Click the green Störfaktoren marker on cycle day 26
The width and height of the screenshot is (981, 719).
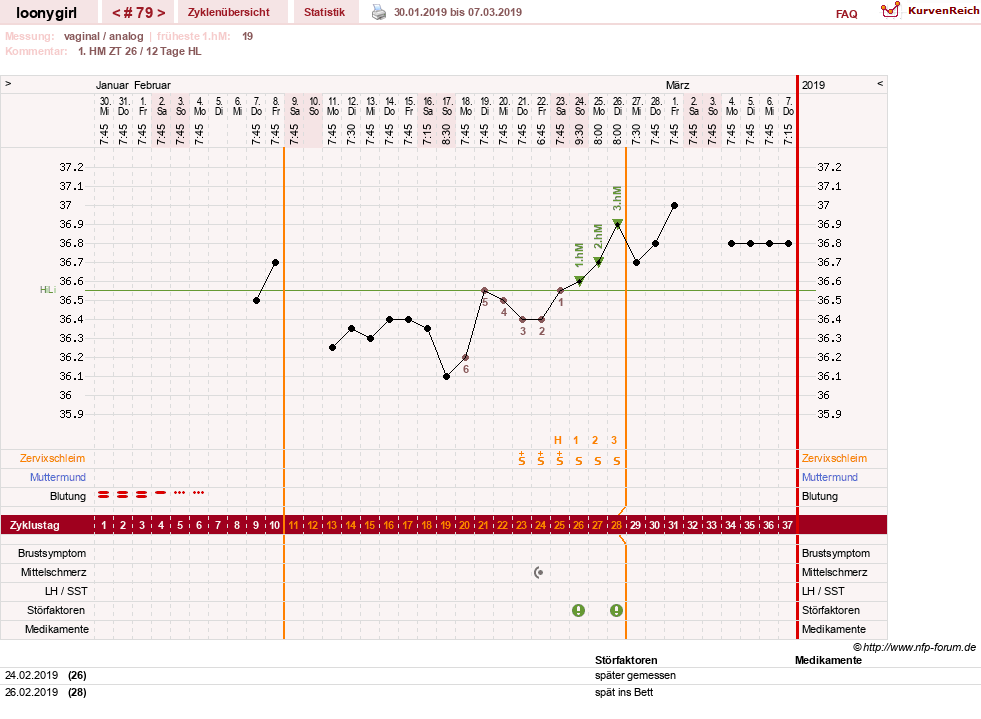point(579,610)
